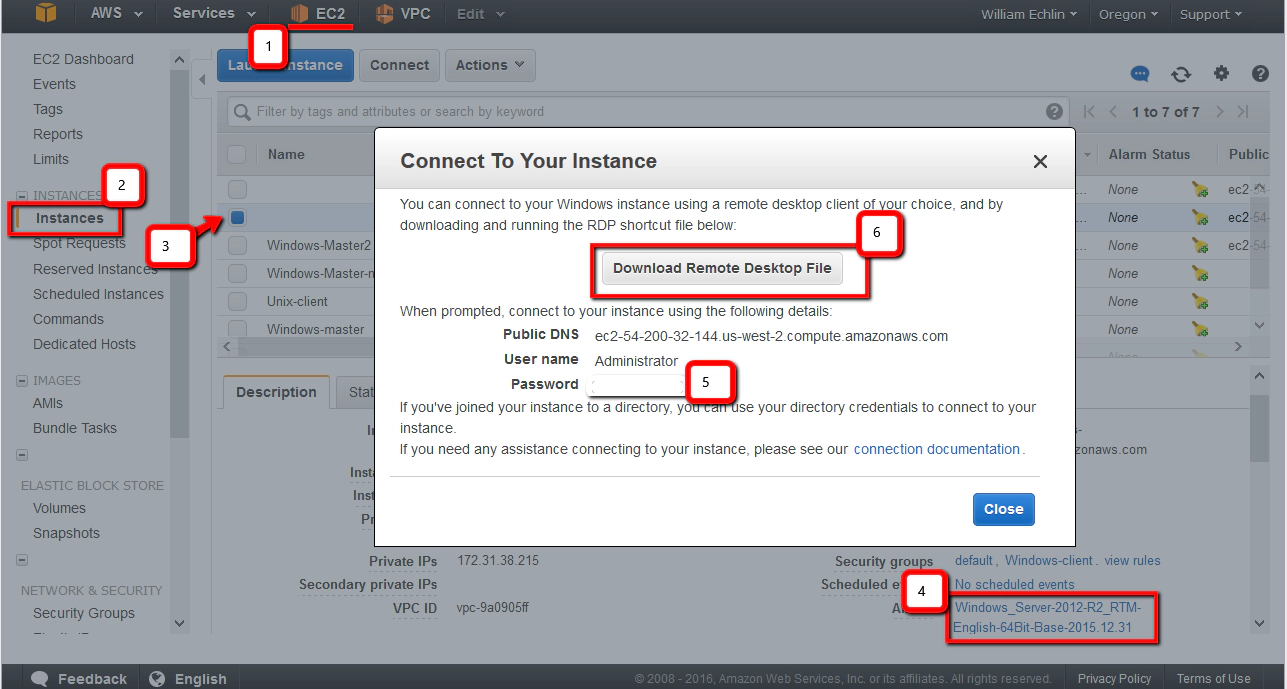Image resolution: width=1287 pixels, height=689 pixels.
Task: Switch to the Description tab
Action: click(275, 391)
